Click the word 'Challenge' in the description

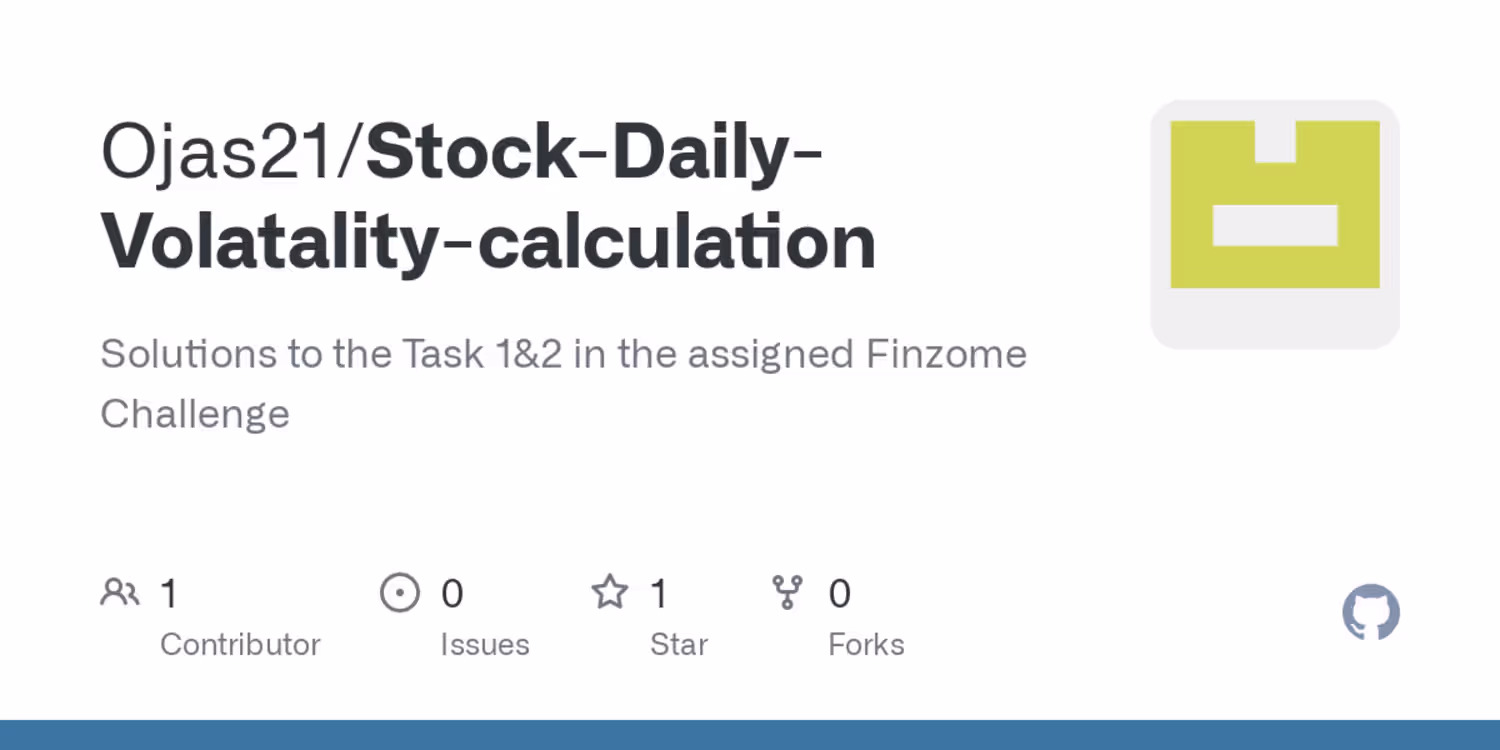(x=195, y=414)
